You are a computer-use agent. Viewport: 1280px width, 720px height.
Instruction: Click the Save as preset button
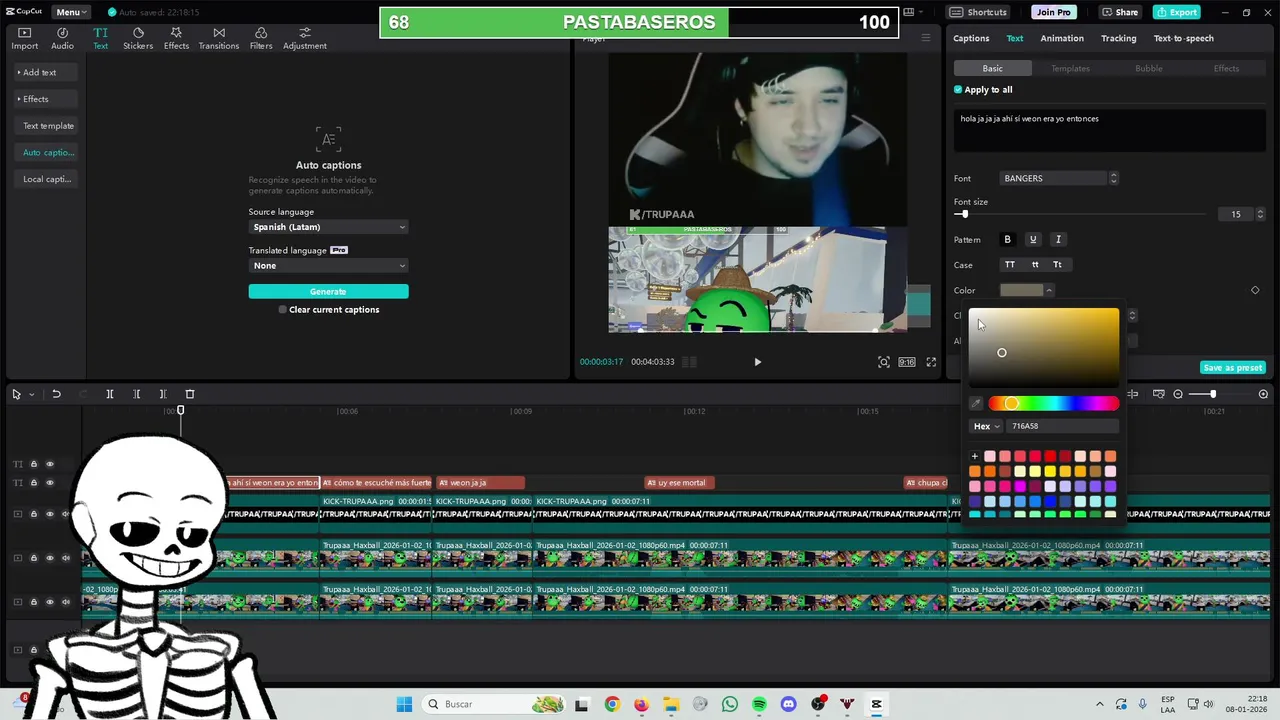tap(1233, 367)
